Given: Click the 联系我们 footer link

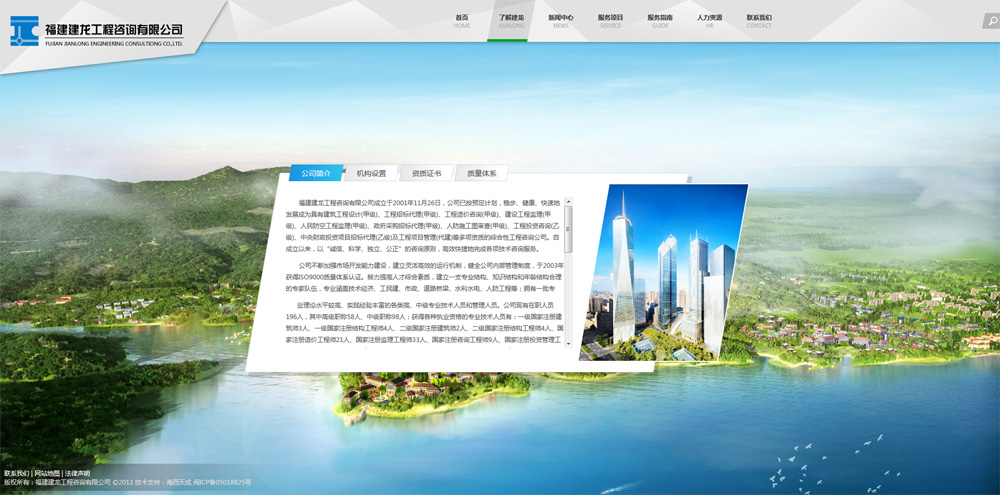Looking at the screenshot, I should [17, 473].
